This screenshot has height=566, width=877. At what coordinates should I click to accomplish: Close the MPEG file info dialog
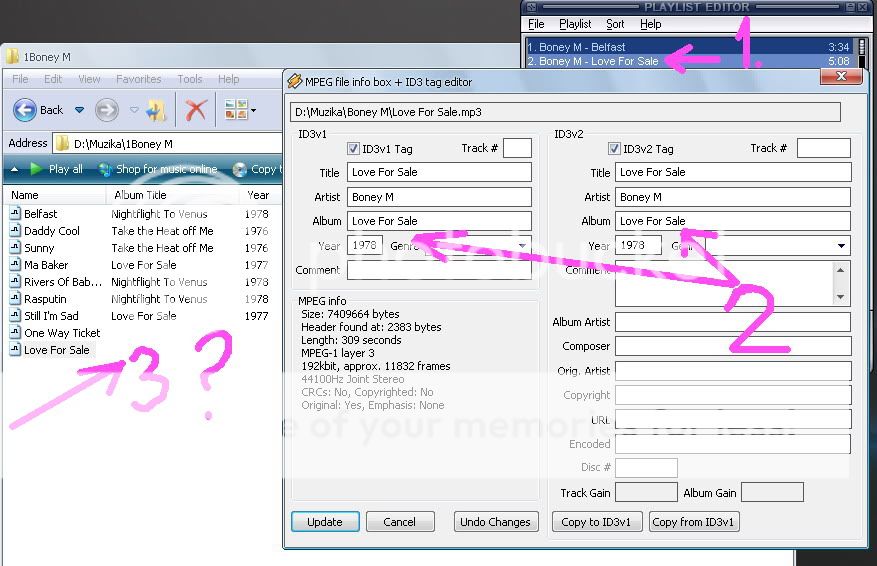point(841,76)
